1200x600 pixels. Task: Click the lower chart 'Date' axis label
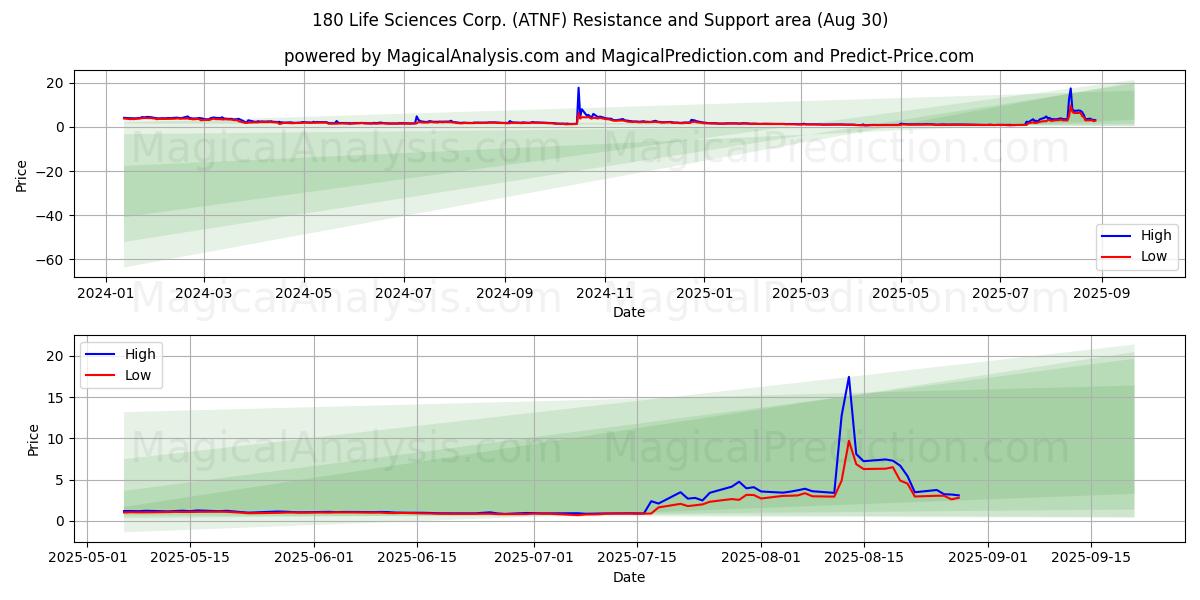629,577
